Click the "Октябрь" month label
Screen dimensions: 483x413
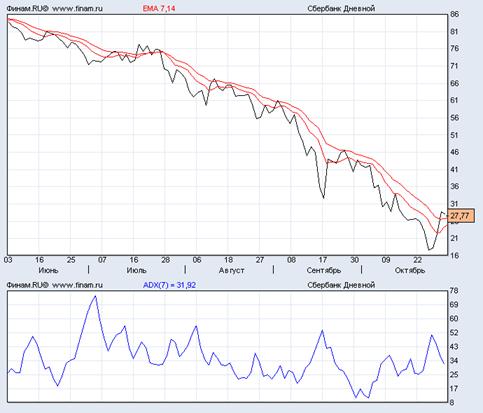coord(410,270)
